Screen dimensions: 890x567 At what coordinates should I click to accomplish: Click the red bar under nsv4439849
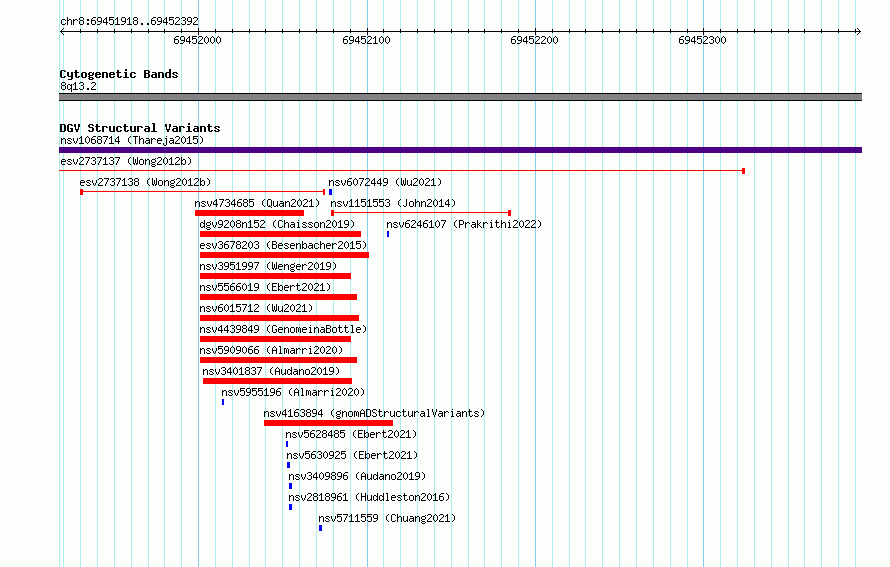275,339
